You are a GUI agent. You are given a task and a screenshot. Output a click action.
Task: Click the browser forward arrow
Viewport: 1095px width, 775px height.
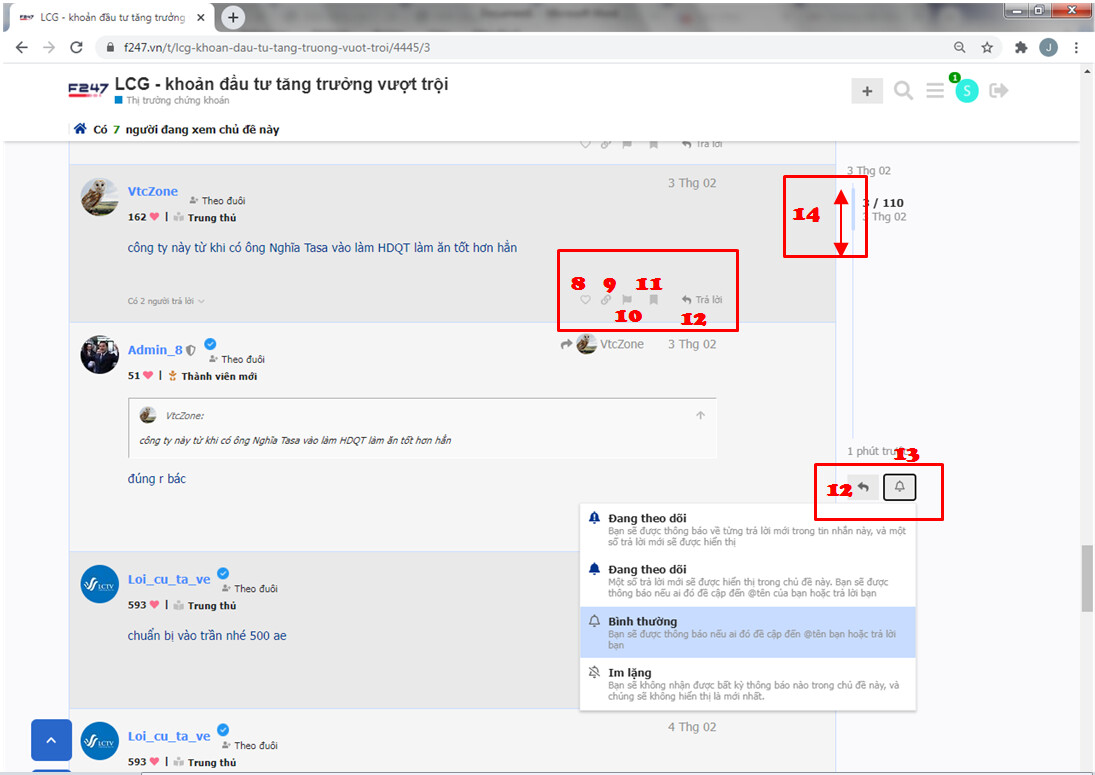pyautogui.click(x=49, y=47)
